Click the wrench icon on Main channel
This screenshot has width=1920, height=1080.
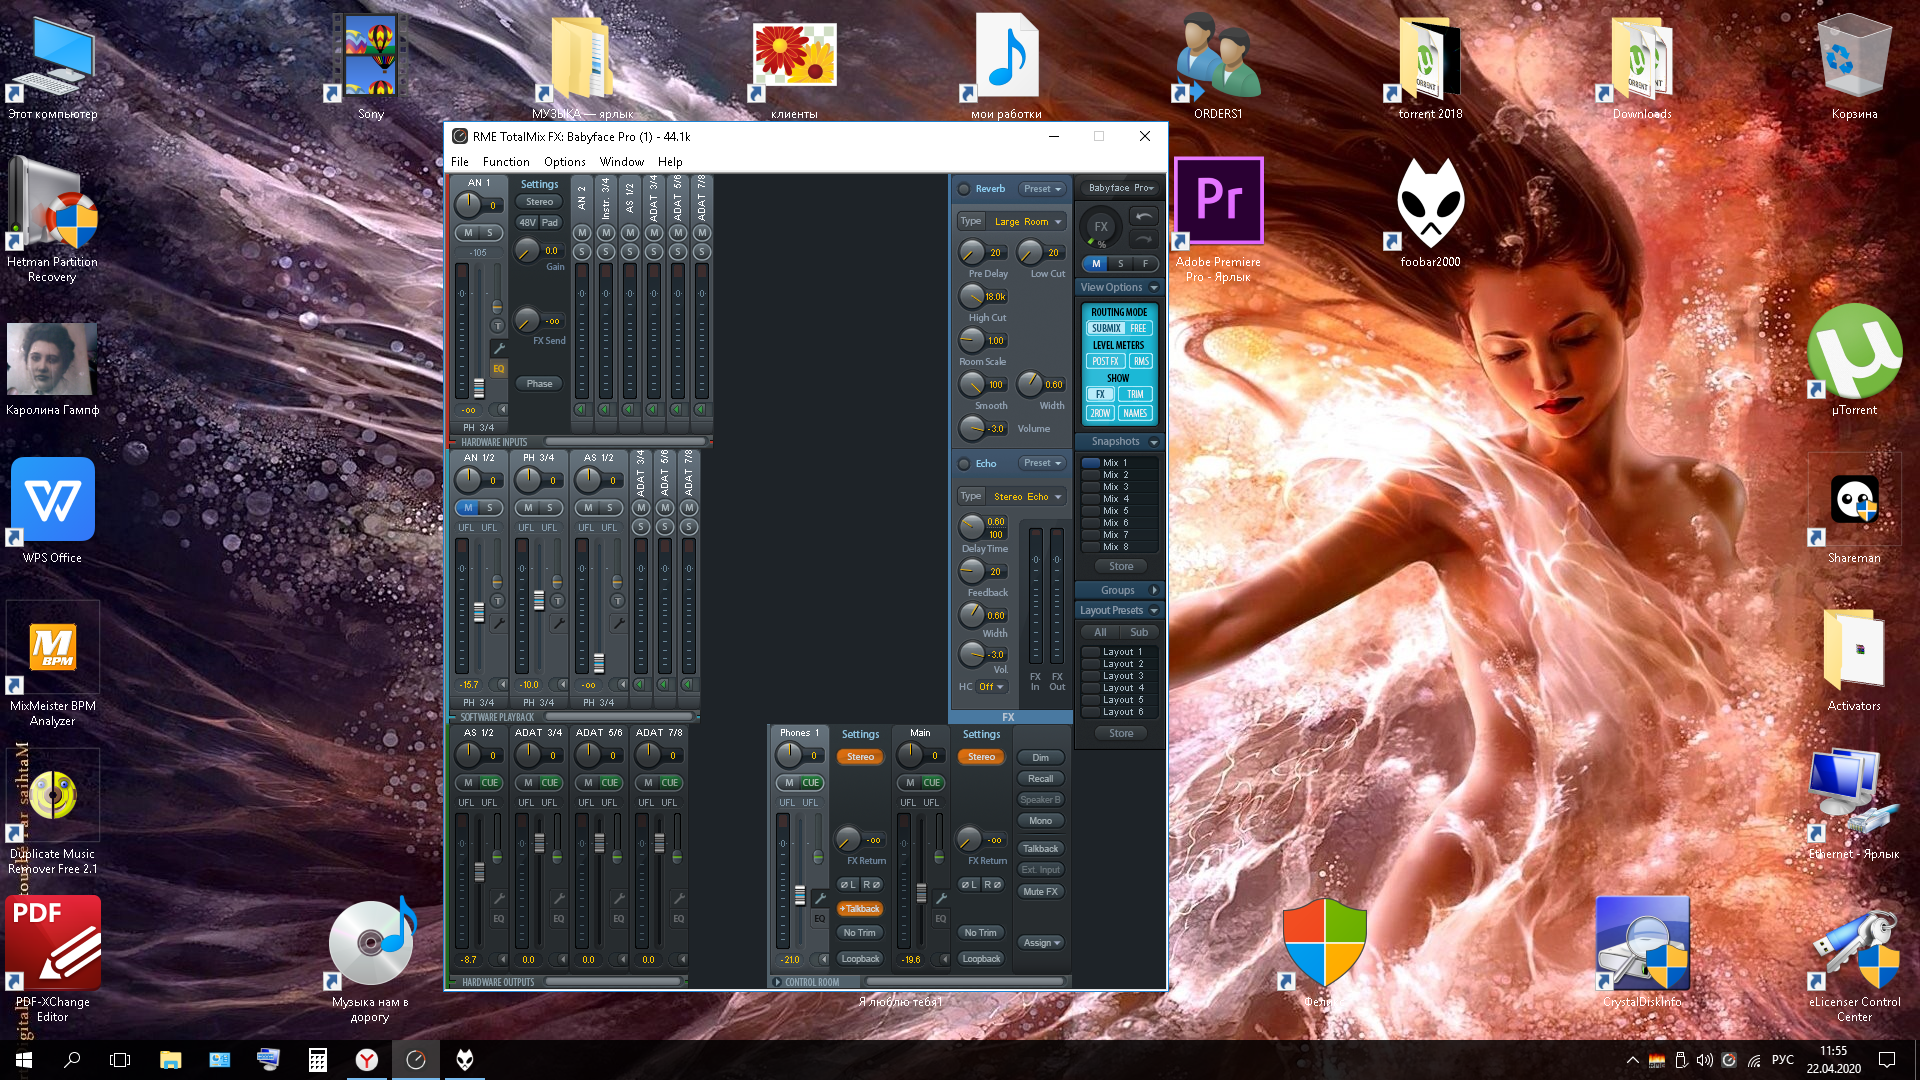(x=940, y=898)
